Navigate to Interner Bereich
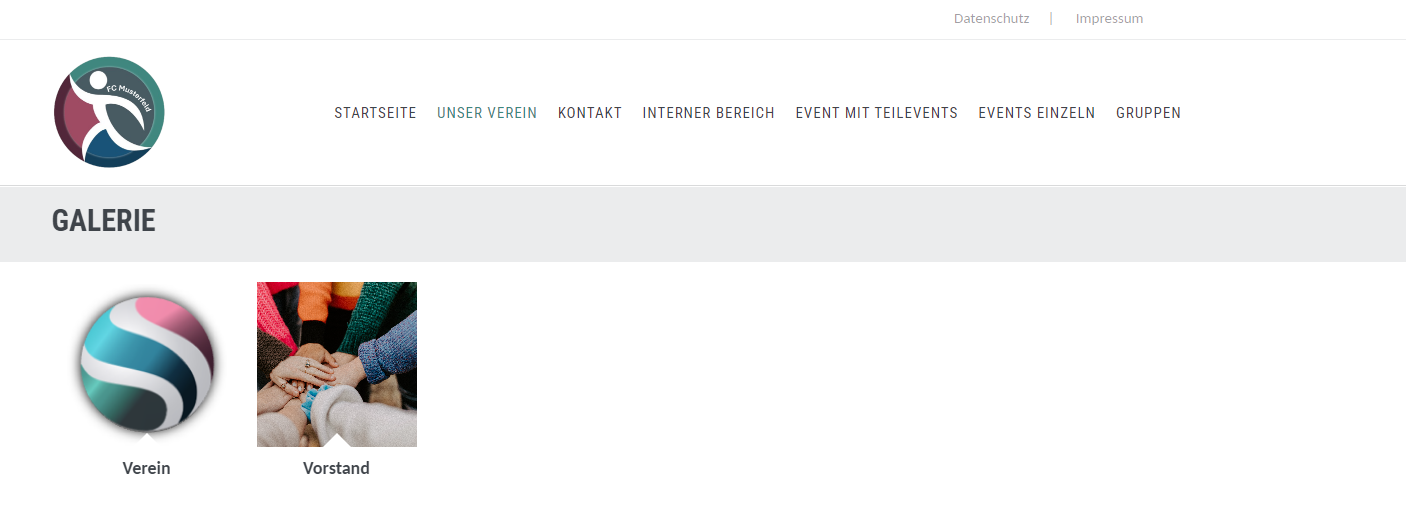Image resolution: width=1406 pixels, height=530 pixels. click(x=709, y=113)
